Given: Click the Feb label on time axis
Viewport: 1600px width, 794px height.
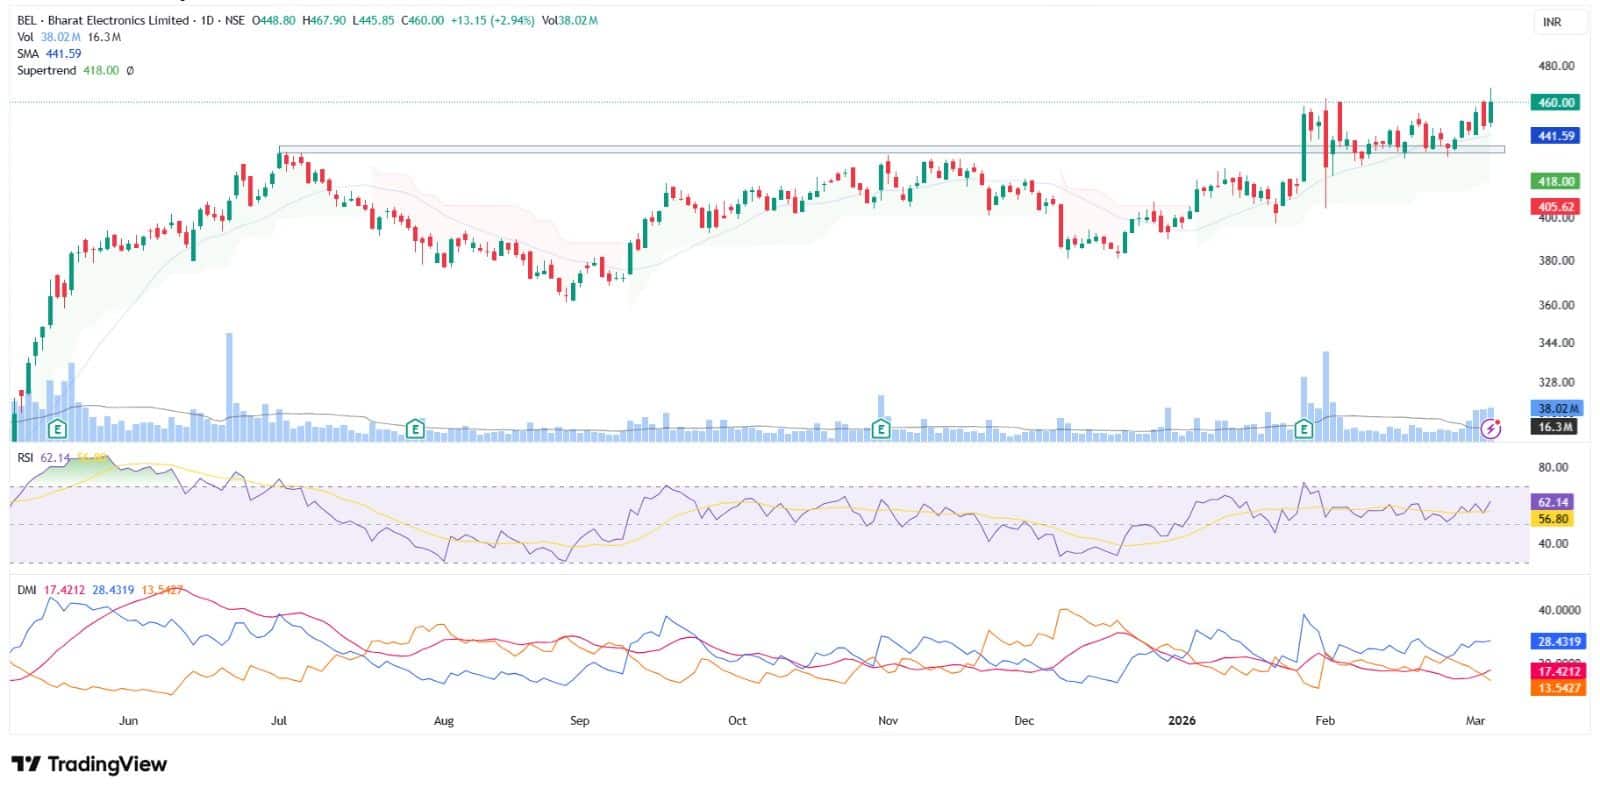Looking at the screenshot, I should pos(1325,720).
